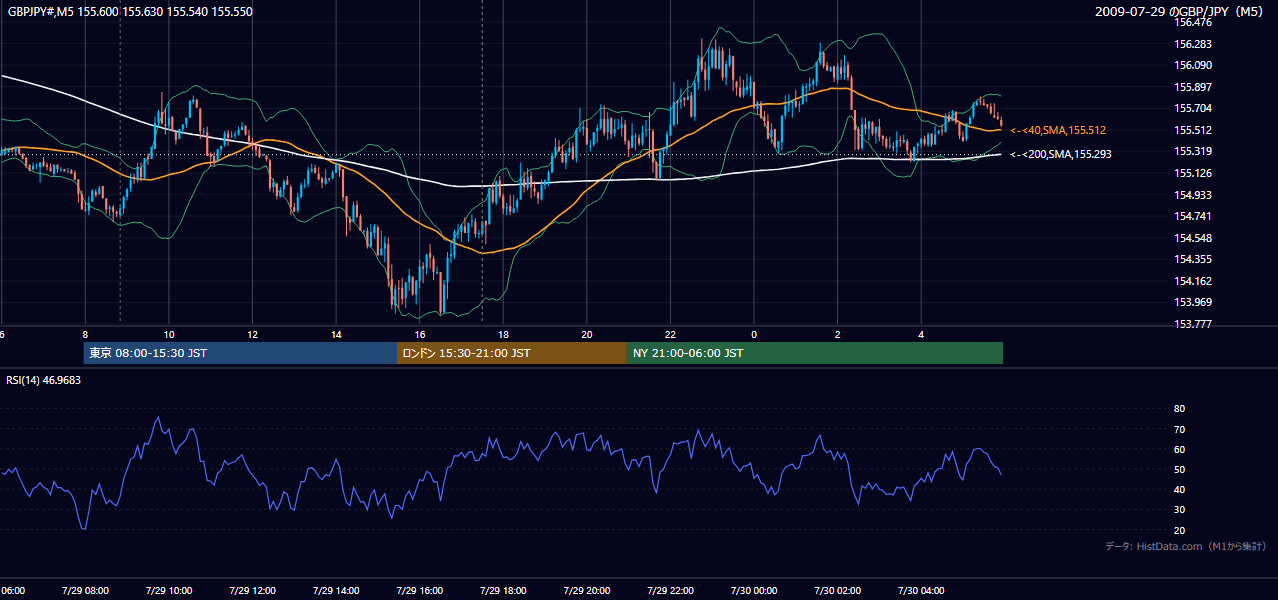Click the 153.777 price axis label
The image size is (1278, 600).
[1195, 324]
